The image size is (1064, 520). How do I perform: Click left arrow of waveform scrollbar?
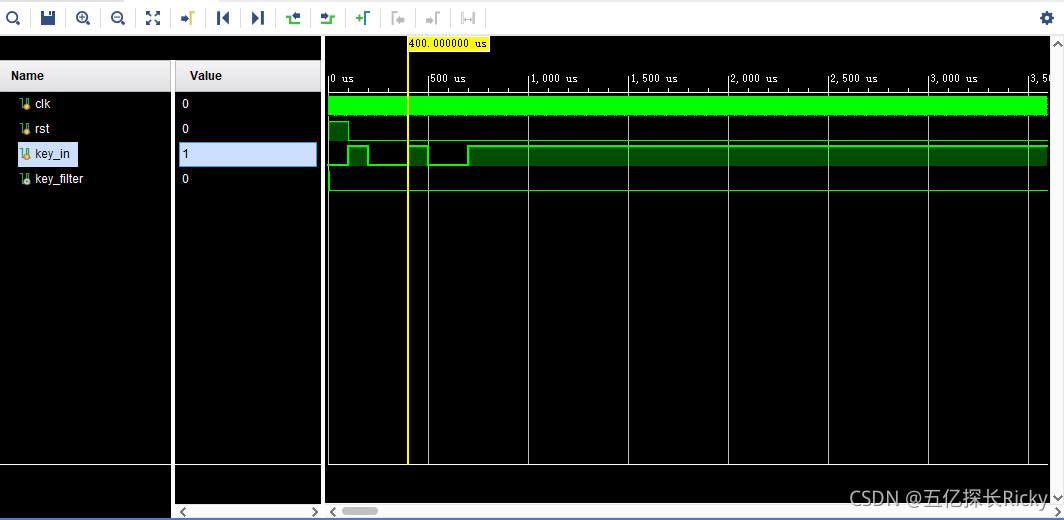pos(332,510)
